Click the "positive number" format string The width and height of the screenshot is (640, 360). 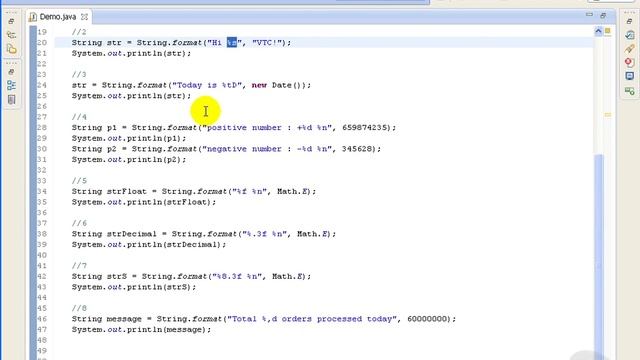click(x=267, y=127)
